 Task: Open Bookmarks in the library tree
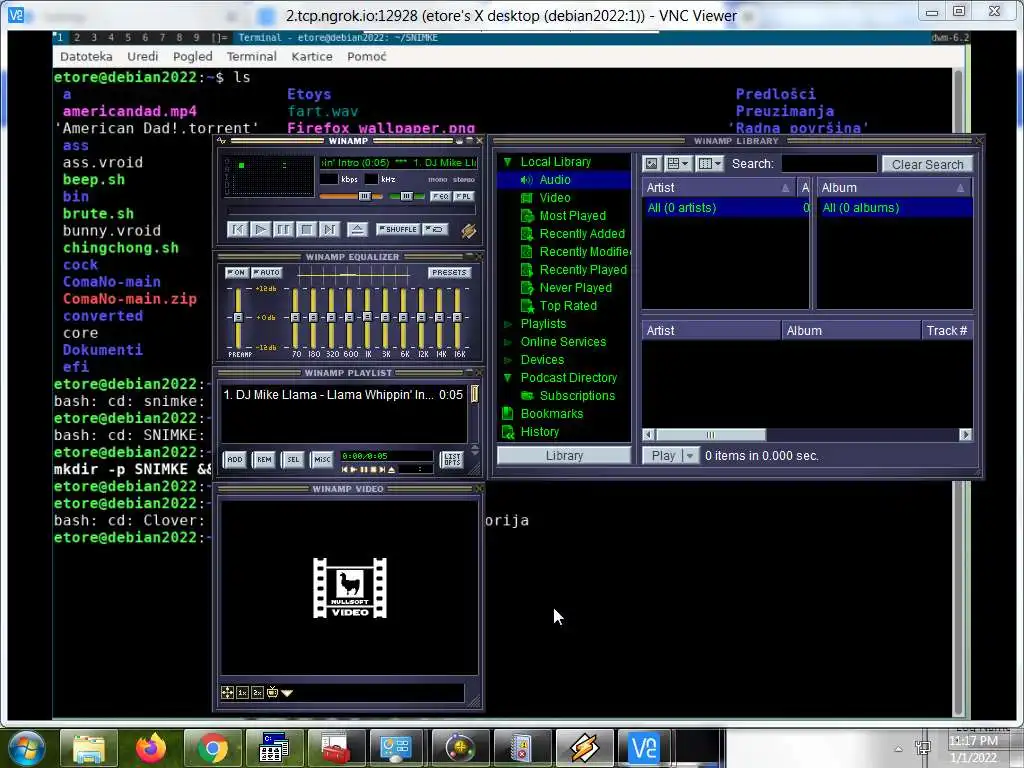point(552,413)
